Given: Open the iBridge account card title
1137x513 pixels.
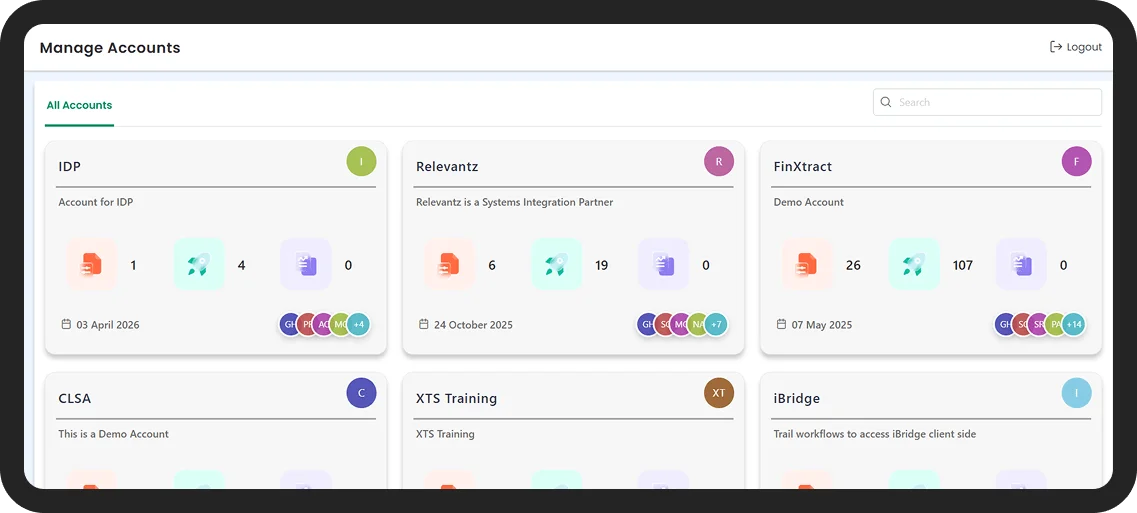Looking at the screenshot, I should (797, 398).
